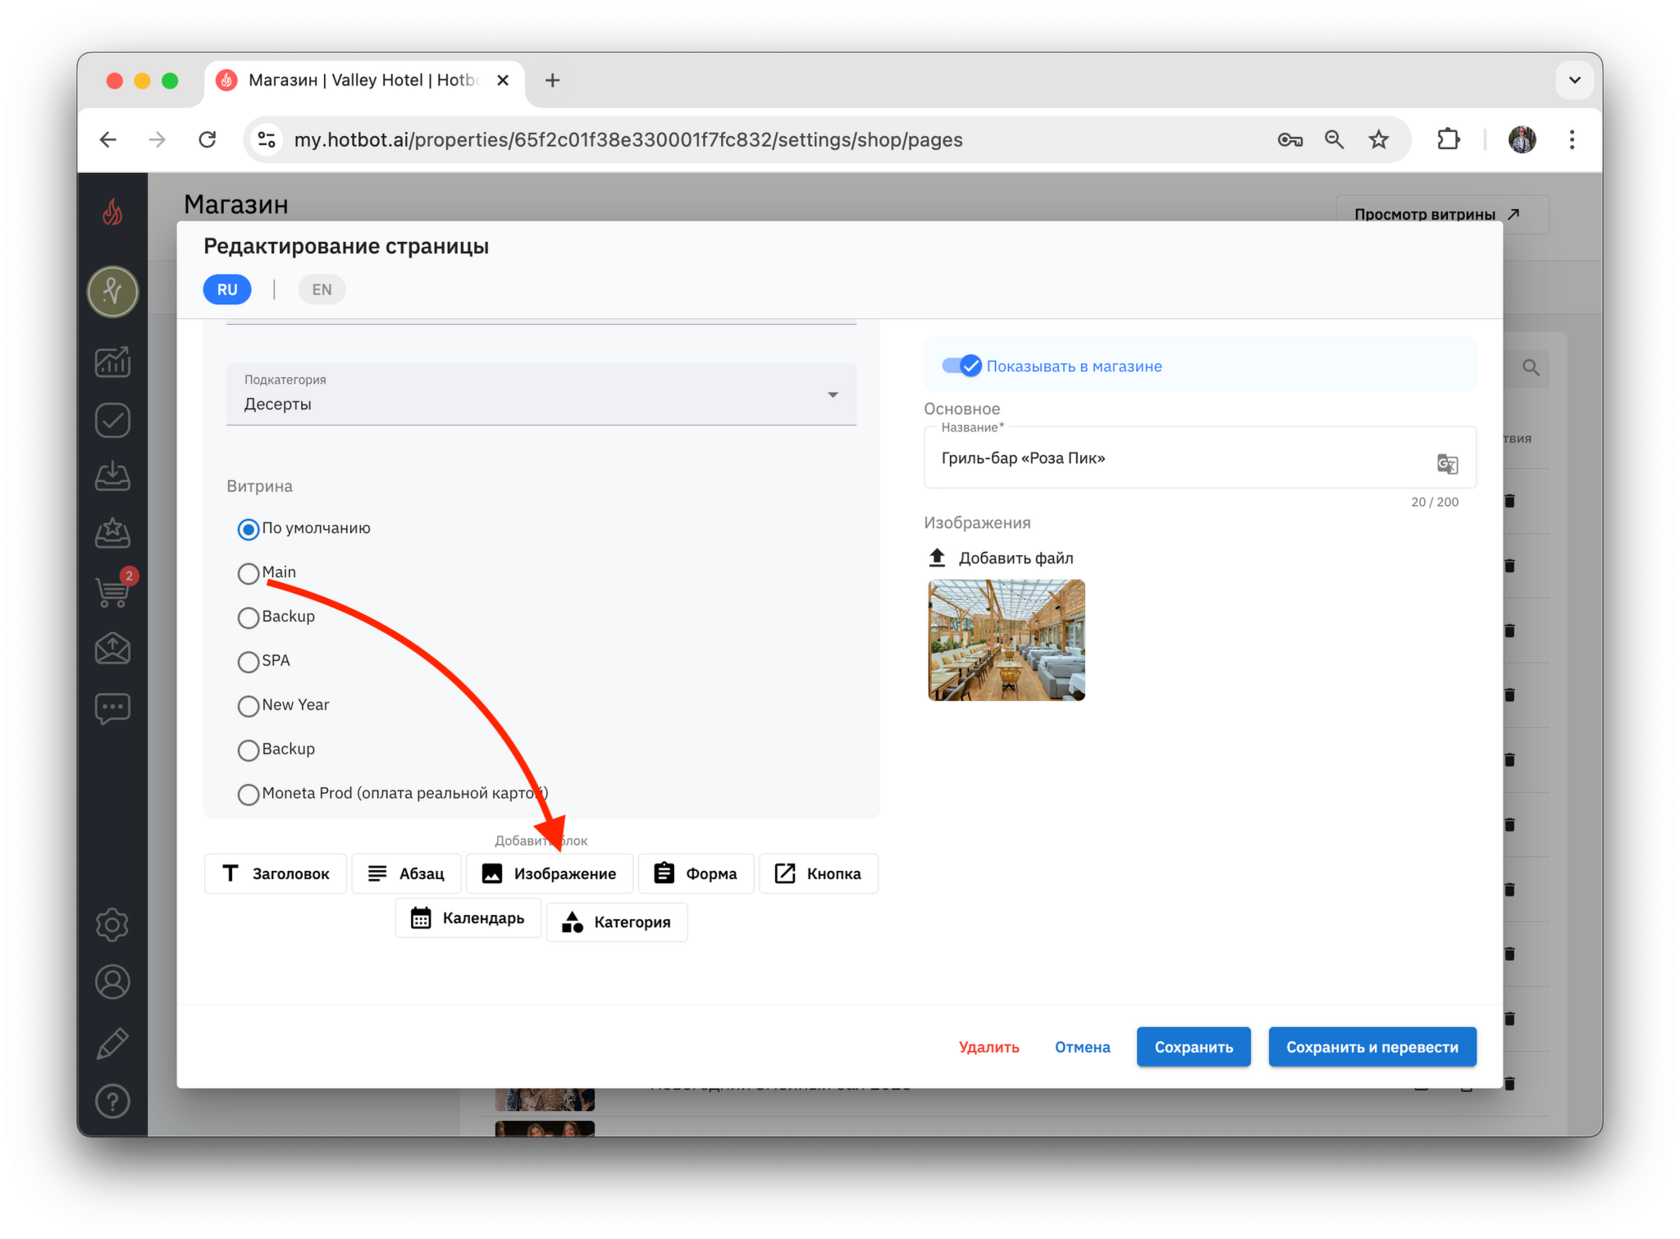Add a Форма block

point(696,873)
